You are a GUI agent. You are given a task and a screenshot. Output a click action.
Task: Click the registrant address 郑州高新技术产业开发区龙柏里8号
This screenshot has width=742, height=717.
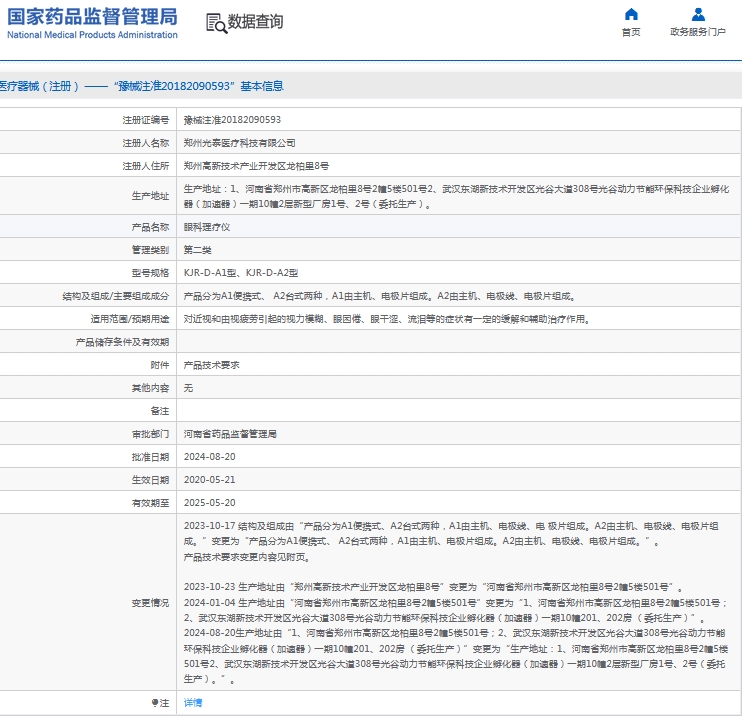(x=256, y=166)
